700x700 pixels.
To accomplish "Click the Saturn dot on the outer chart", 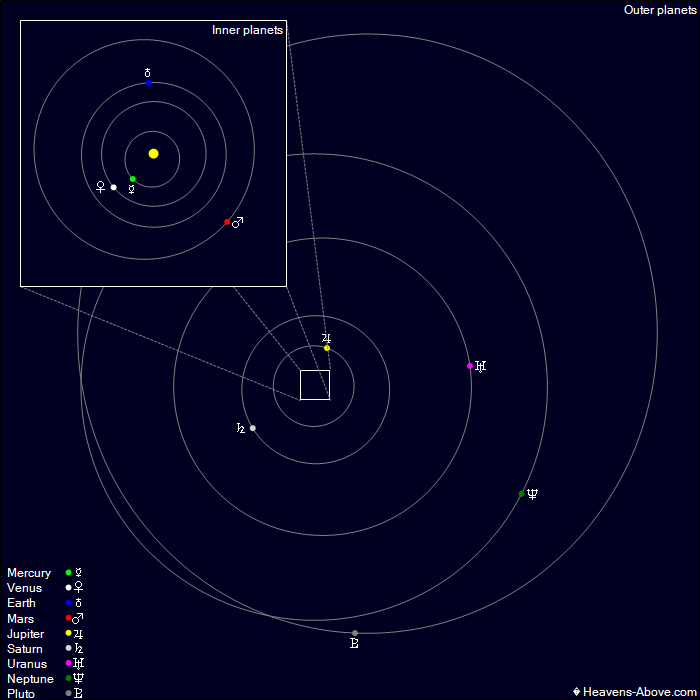I will click(253, 428).
